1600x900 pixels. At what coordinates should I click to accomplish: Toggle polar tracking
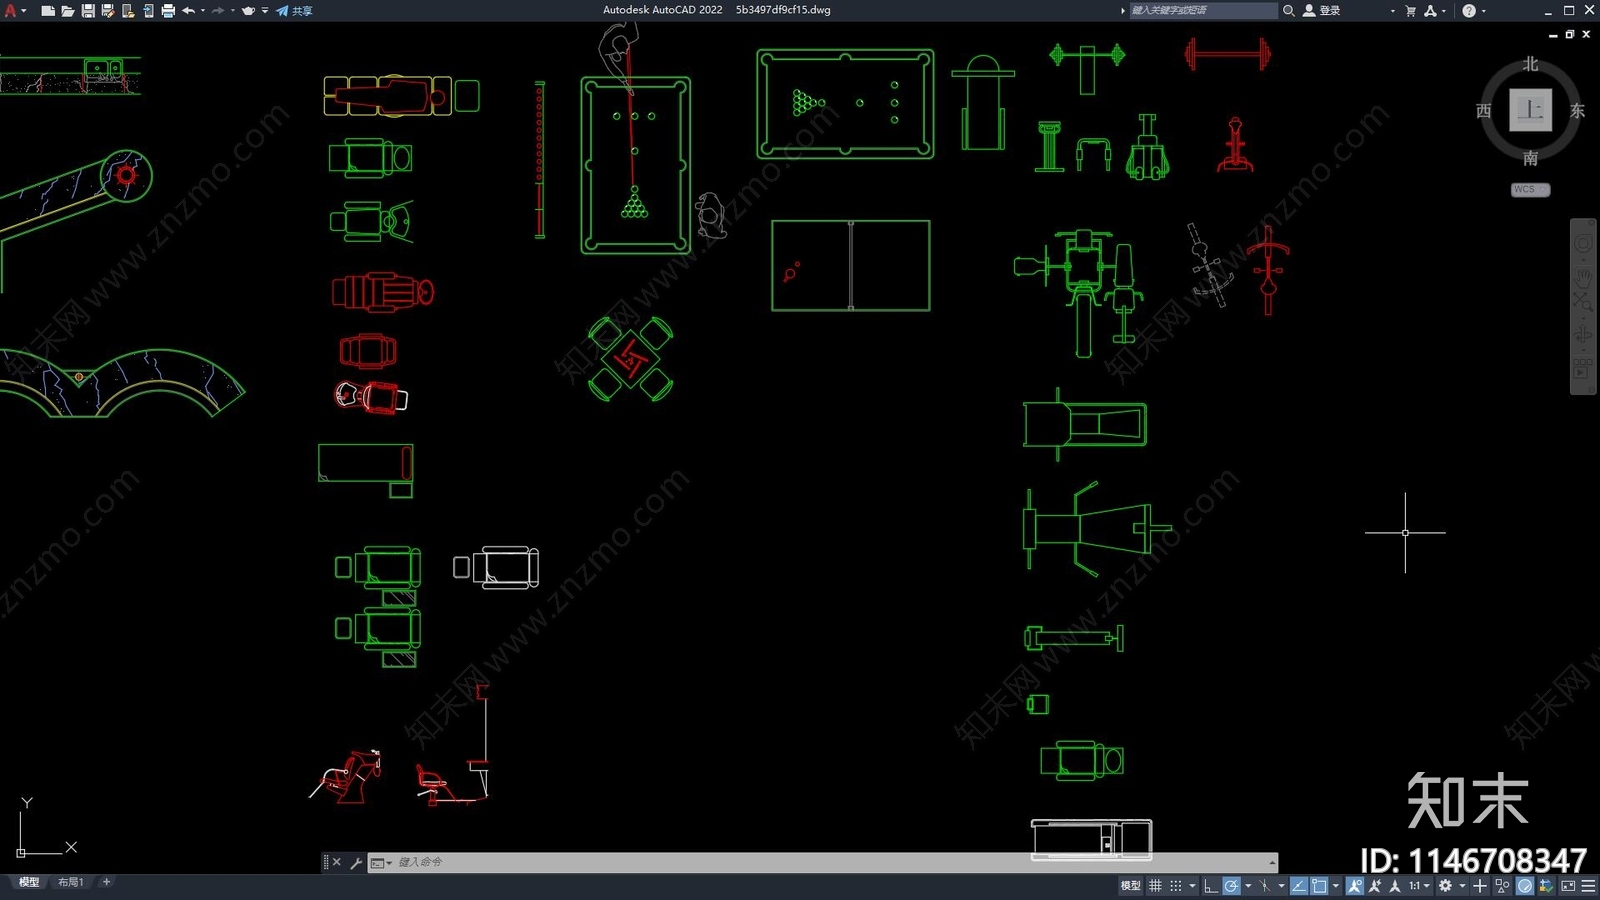pos(1231,886)
